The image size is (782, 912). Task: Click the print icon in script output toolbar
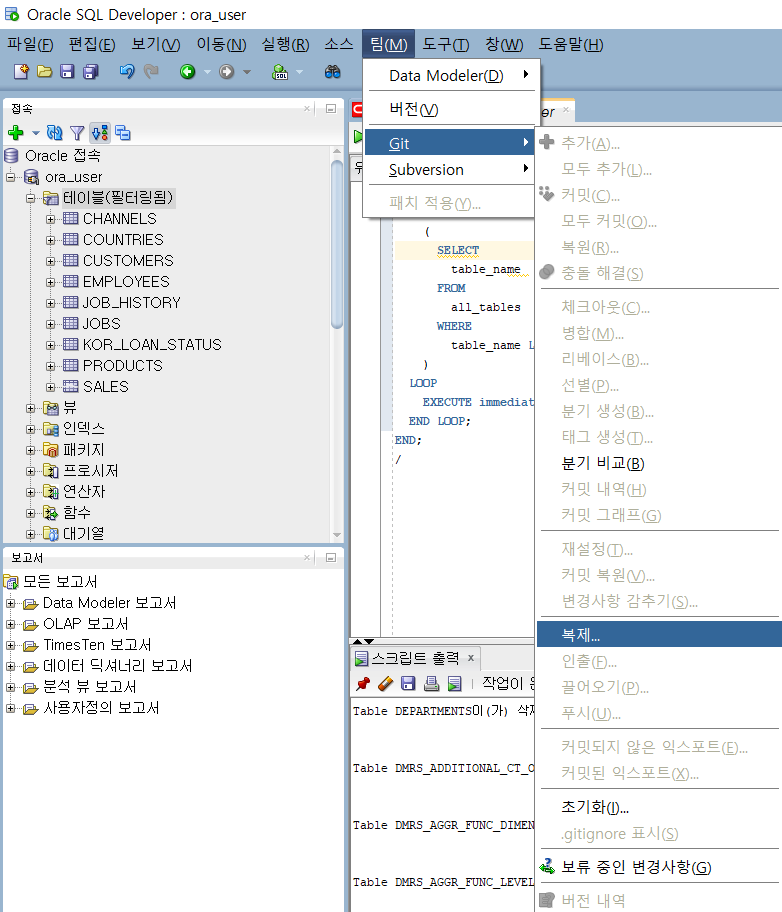(x=431, y=683)
